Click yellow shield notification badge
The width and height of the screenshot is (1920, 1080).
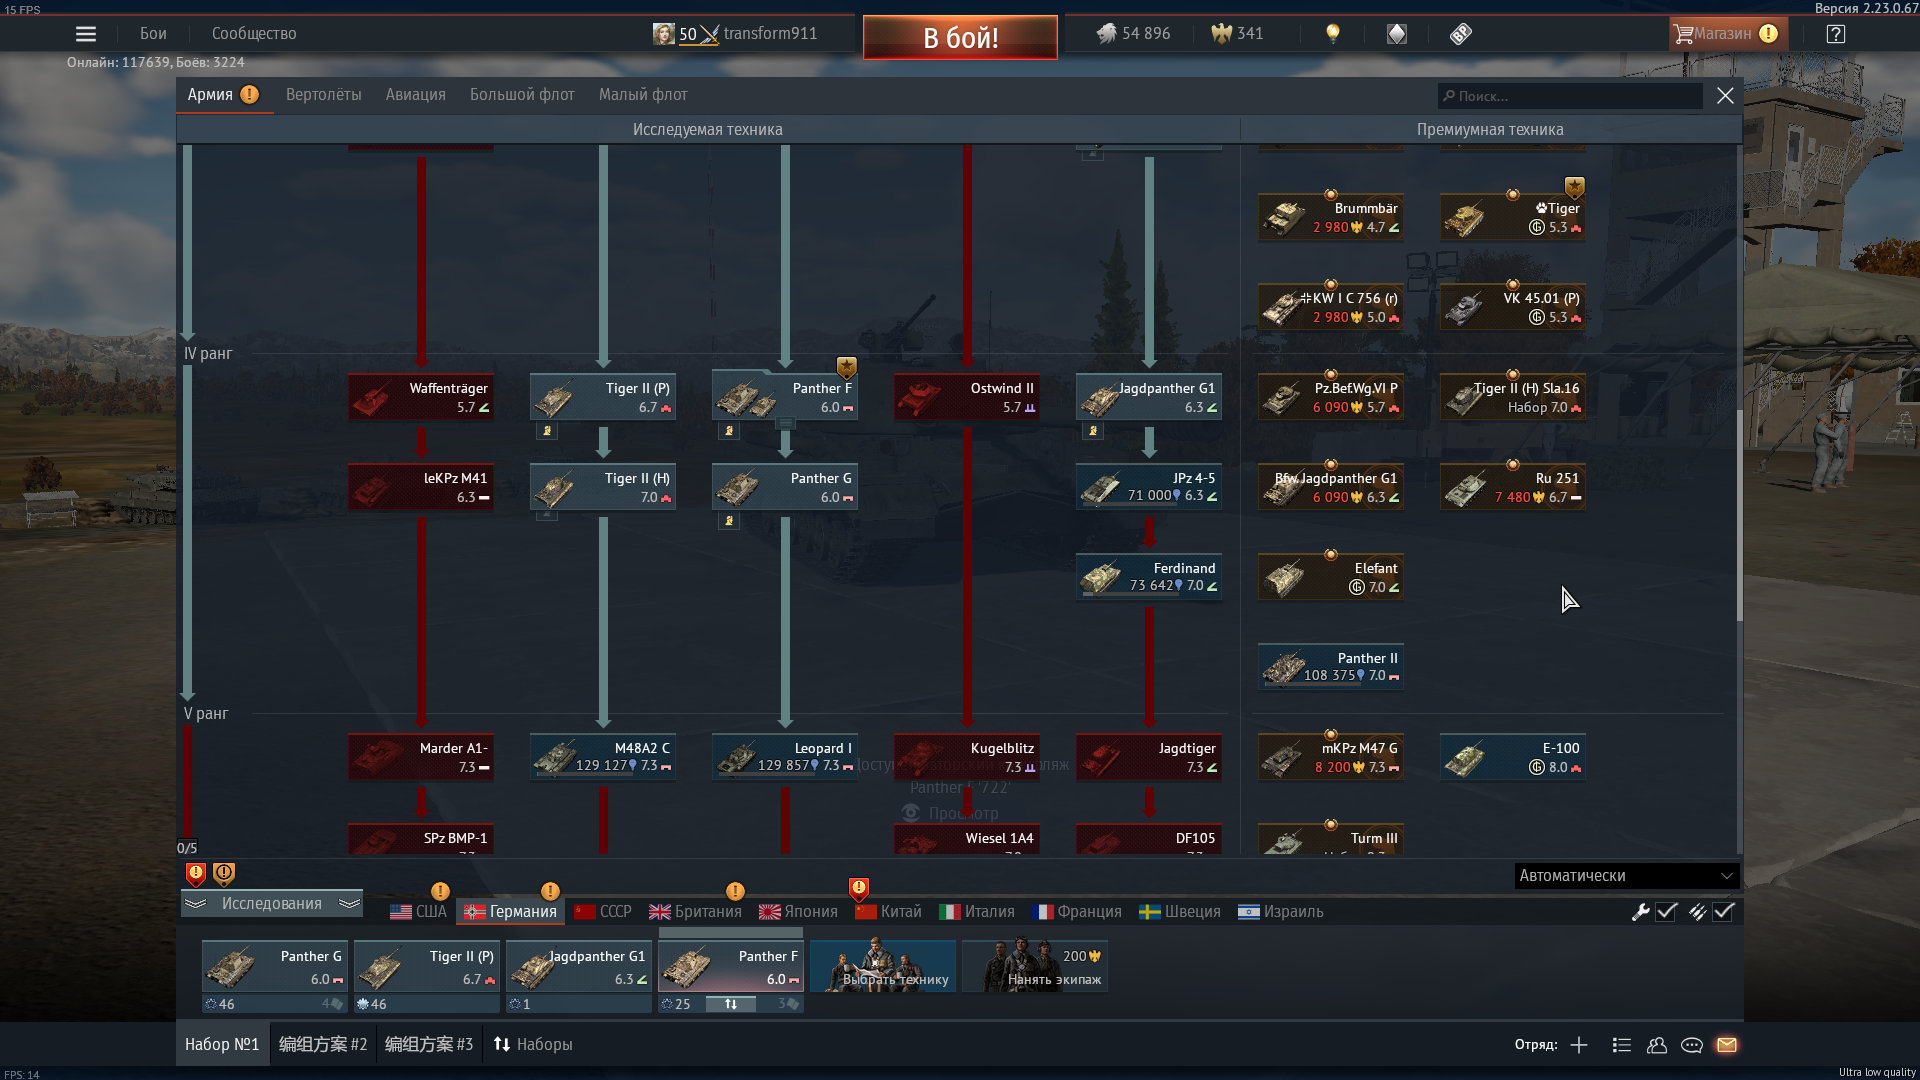point(224,875)
